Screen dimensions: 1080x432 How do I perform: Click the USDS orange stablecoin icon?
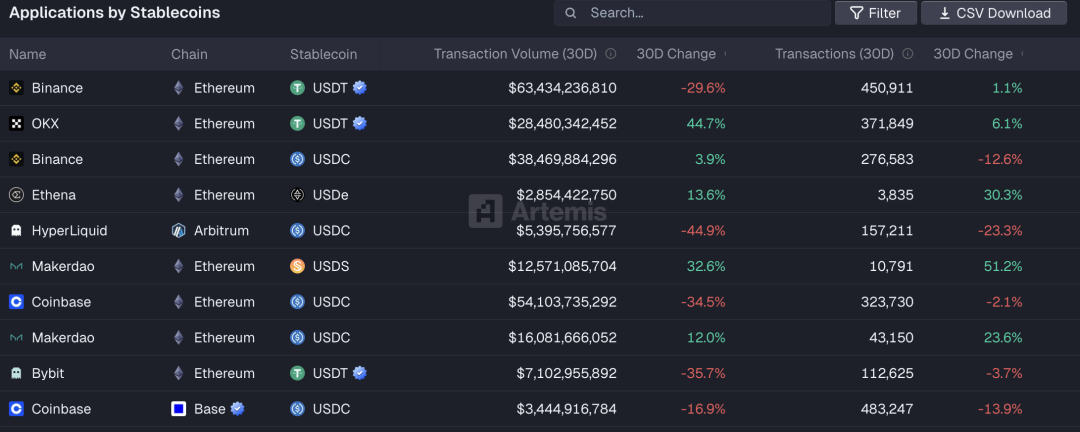[x=297, y=266]
